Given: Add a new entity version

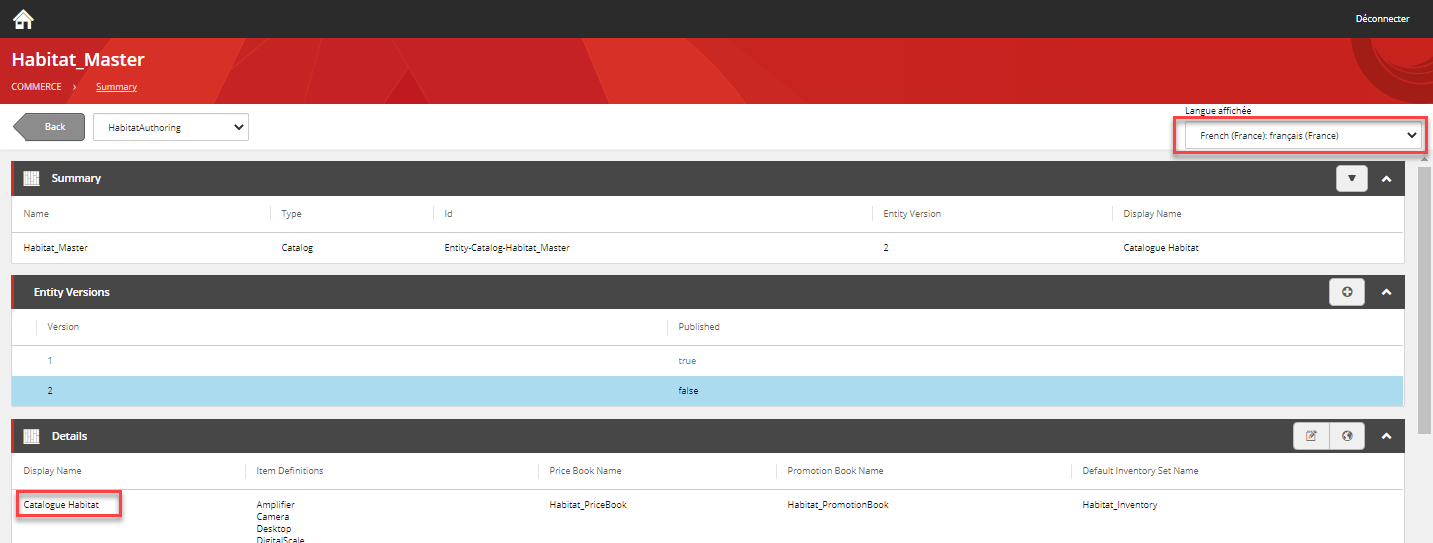Looking at the screenshot, I should [1347, 292].
